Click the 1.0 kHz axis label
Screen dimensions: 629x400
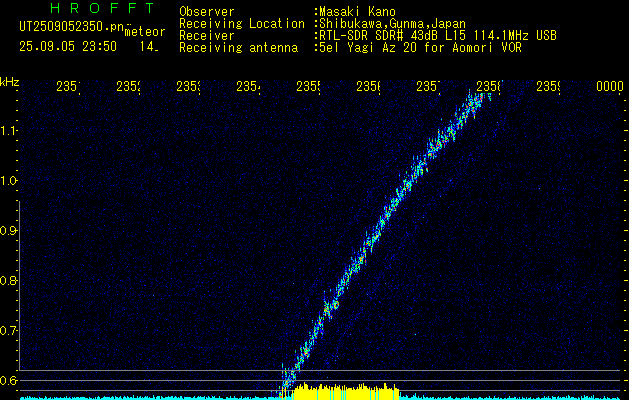(8, 181)
